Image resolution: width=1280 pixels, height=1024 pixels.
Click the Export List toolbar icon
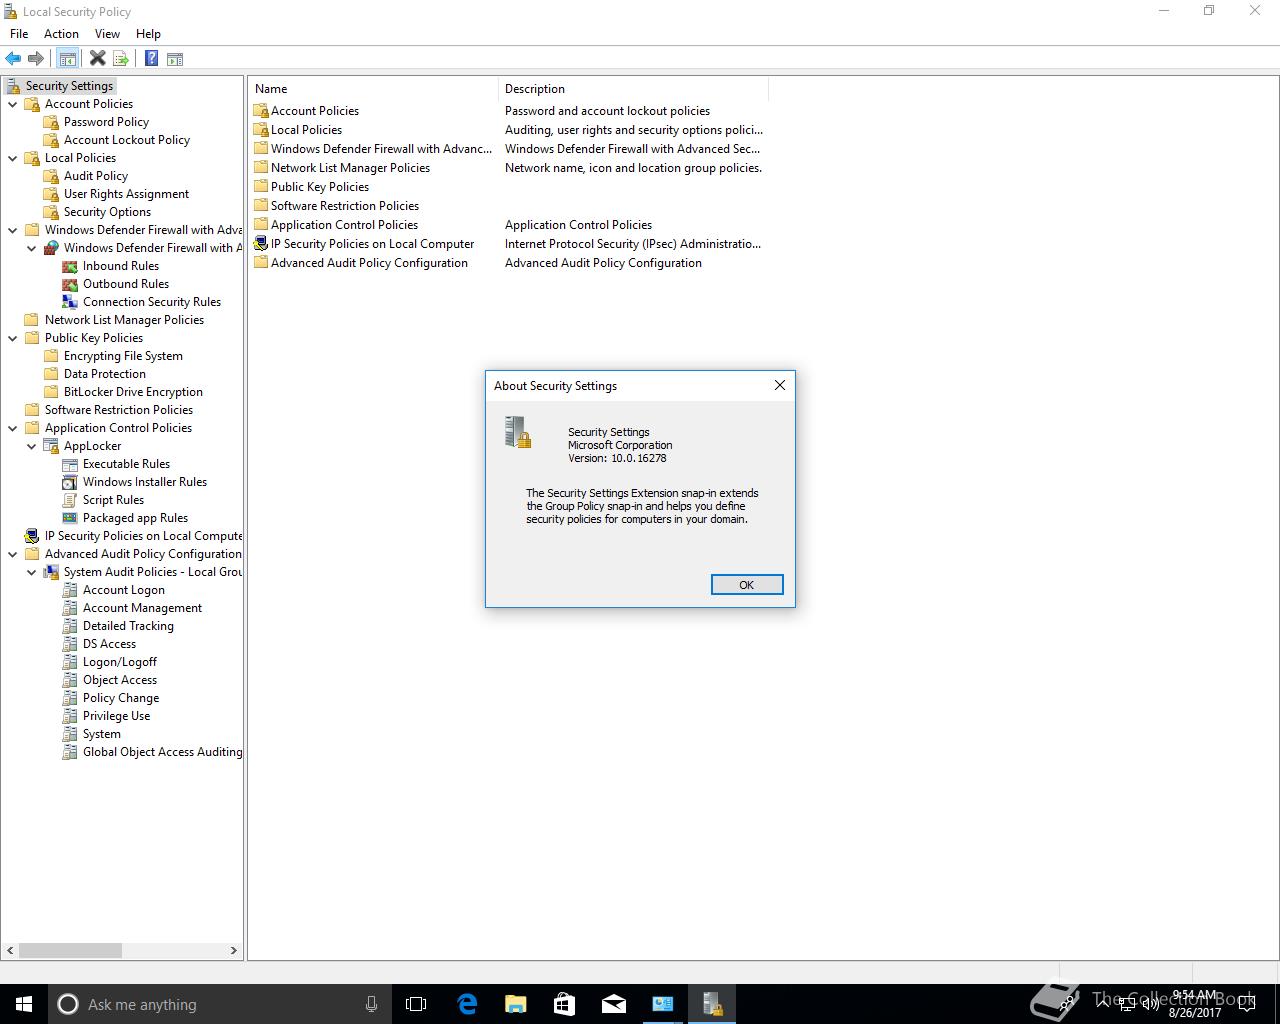pyautogui.click(x=121, y=59)
